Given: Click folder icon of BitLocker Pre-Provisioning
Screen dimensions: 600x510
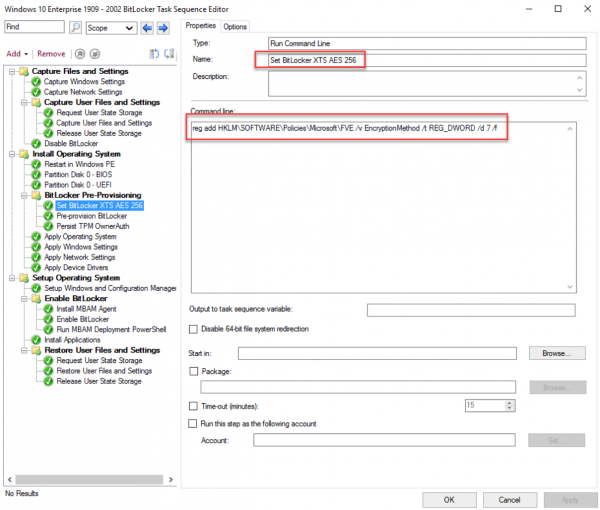Looking at the screenshot, I should [36, 196].
